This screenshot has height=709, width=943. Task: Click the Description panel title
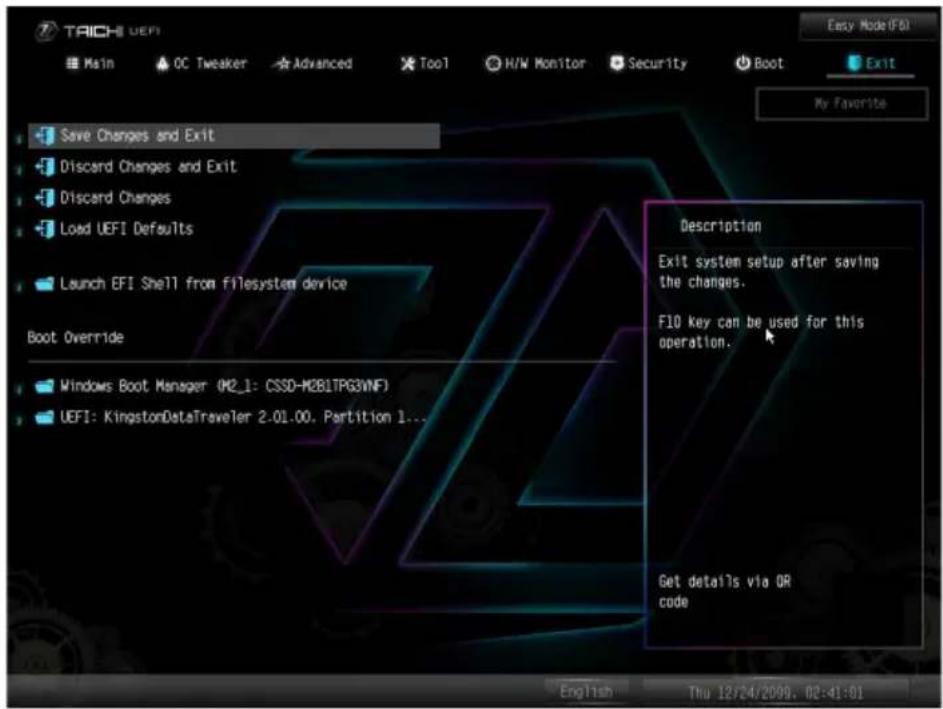tap(720, 226)
